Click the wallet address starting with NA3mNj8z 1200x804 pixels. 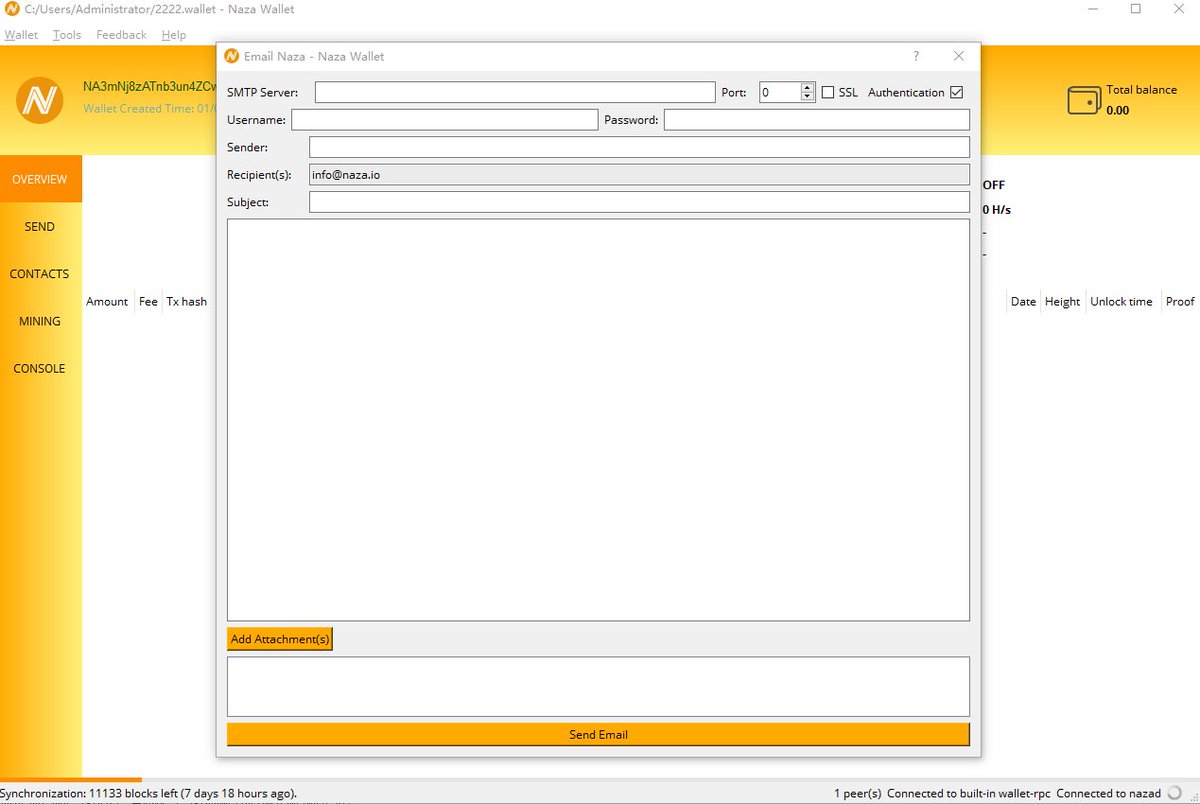(x=150, y=86)
